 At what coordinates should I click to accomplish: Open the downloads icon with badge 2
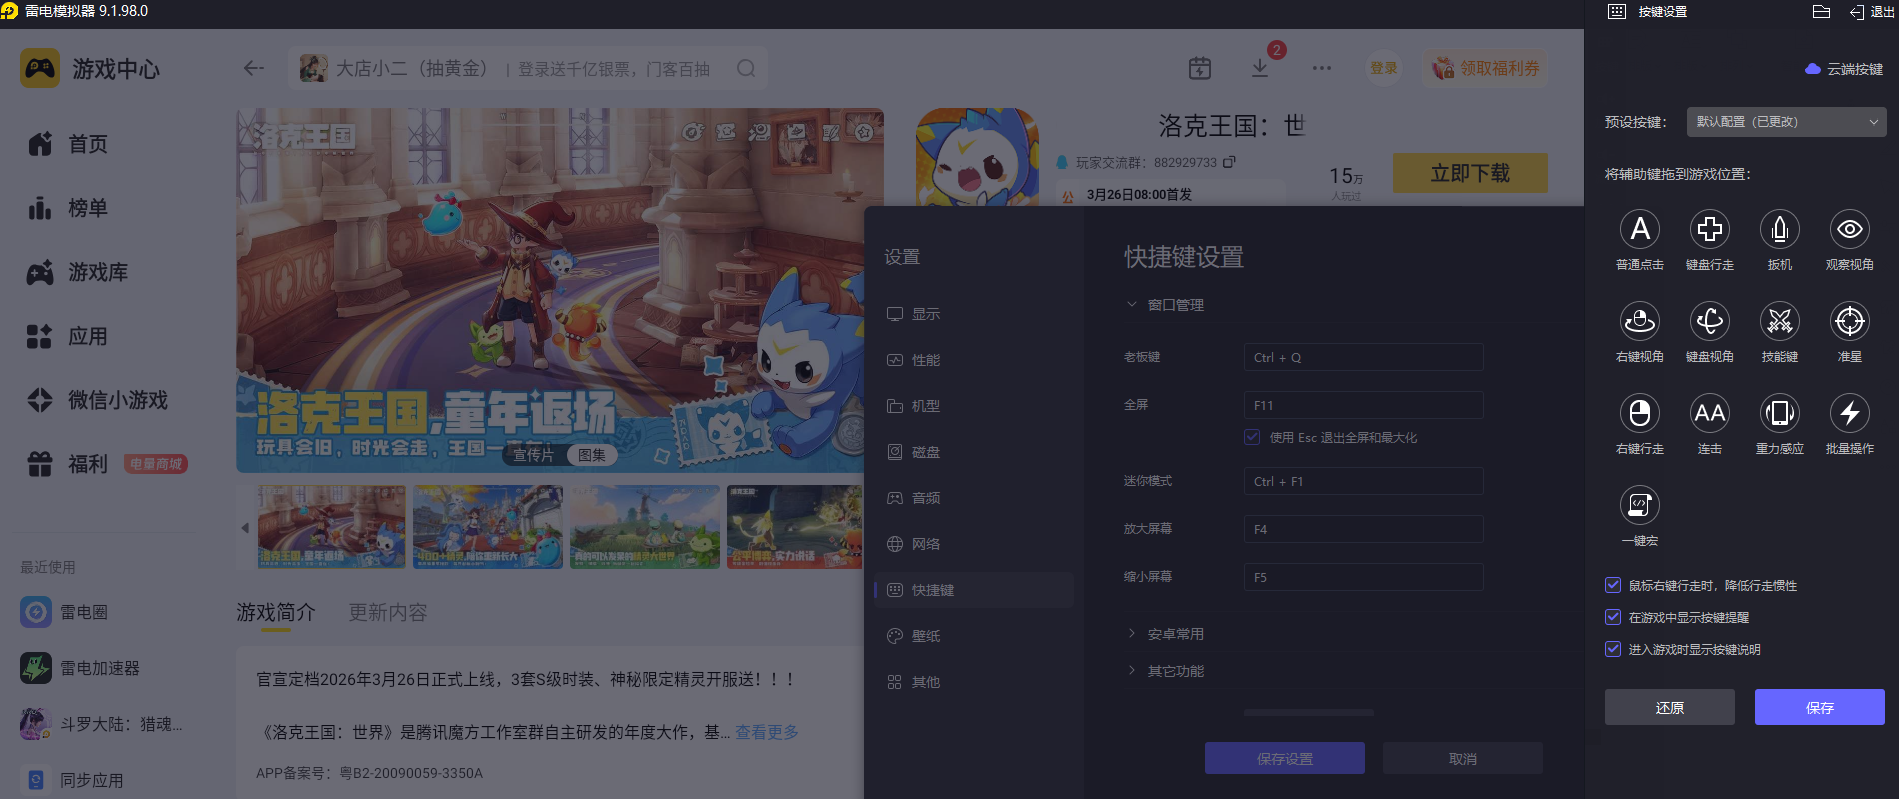pyautogui.click(x=1260, y=67)
